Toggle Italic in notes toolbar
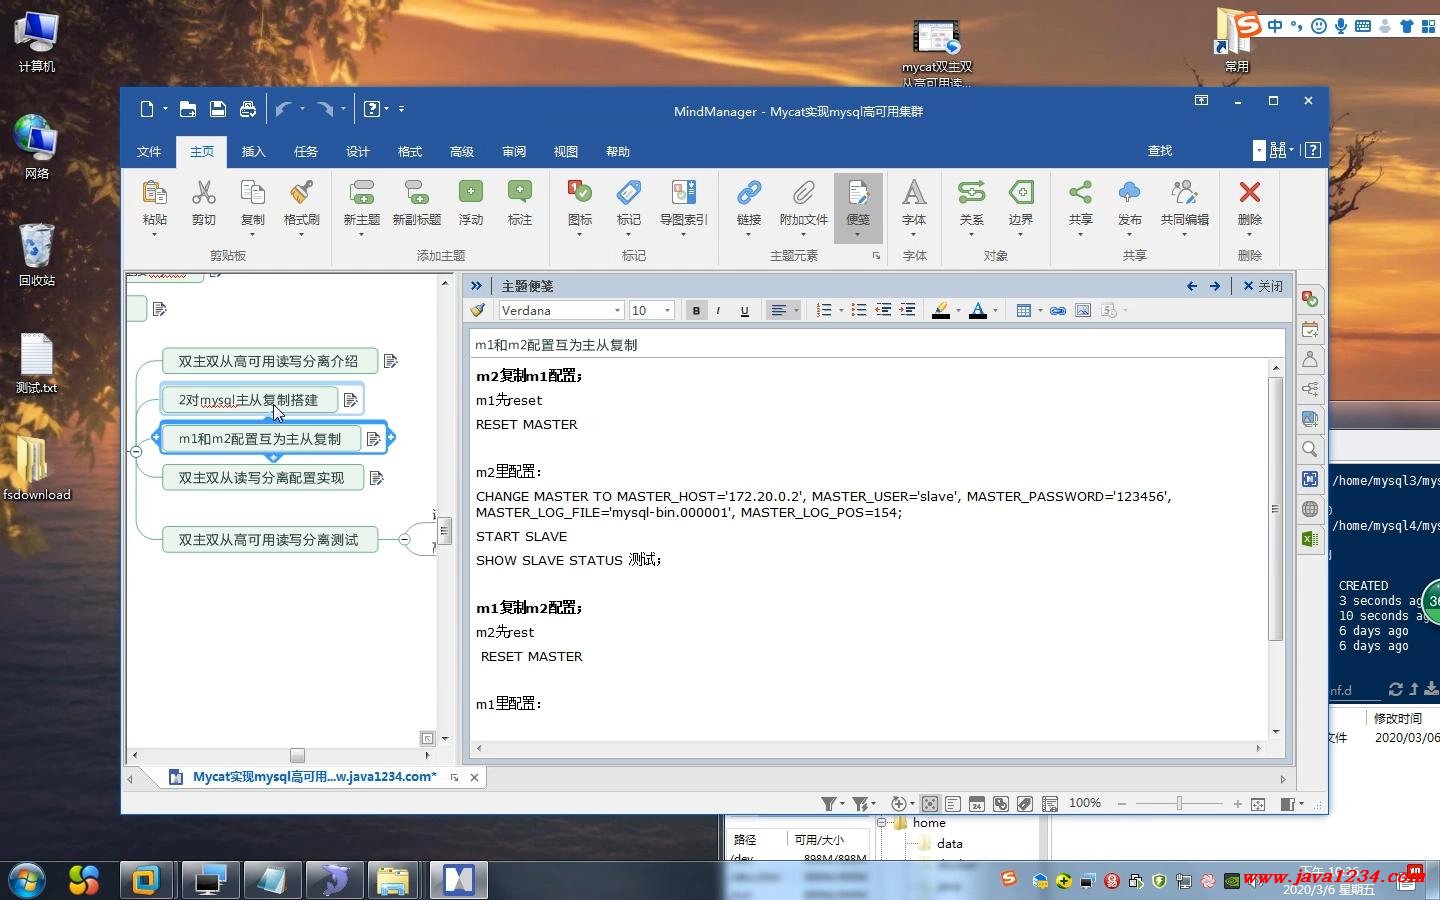Screen dimensions: 1440x900 click(718, 310)
